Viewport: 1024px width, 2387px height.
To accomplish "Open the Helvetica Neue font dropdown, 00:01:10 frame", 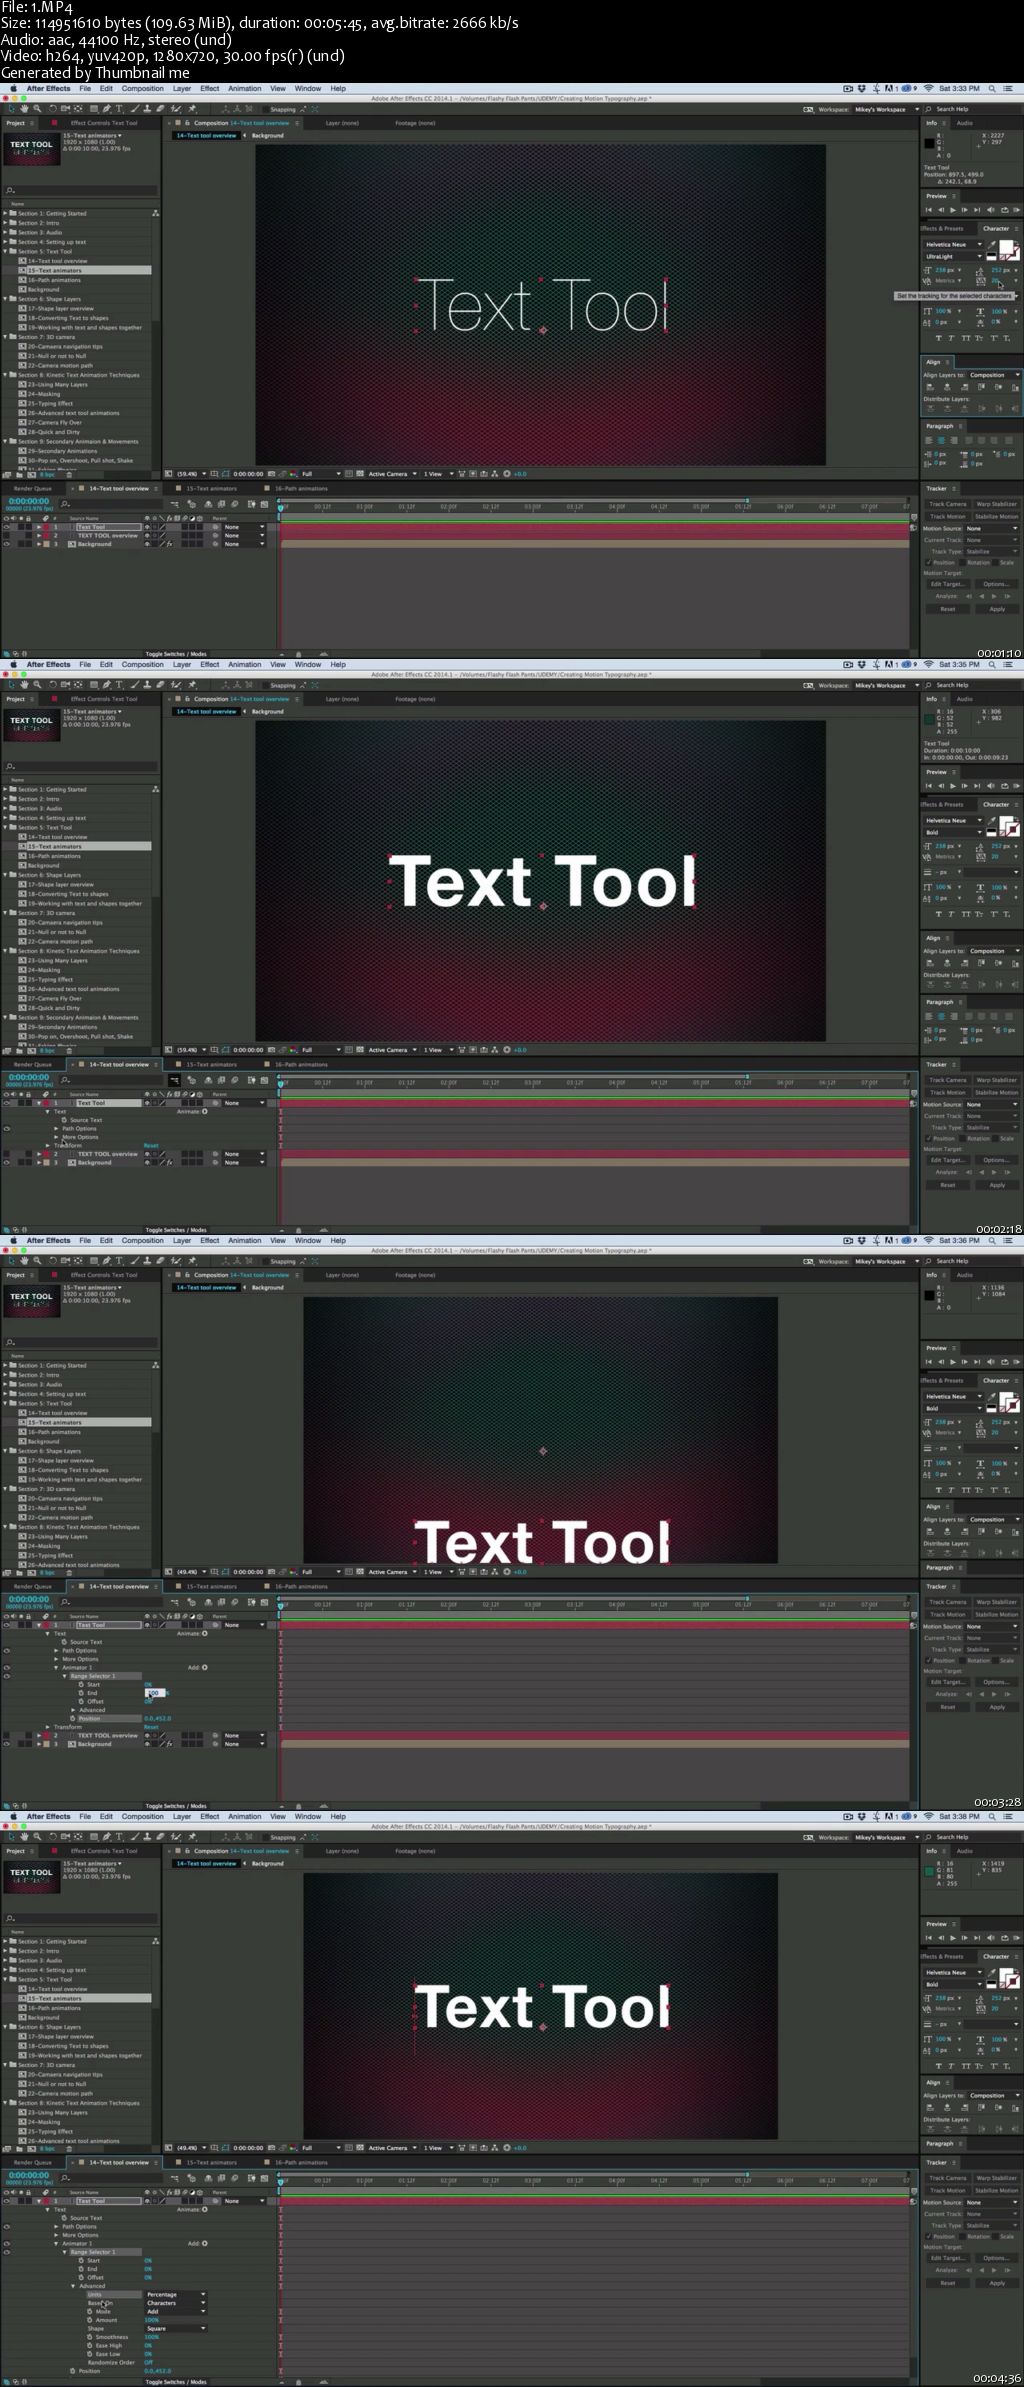I will (953, 244).
